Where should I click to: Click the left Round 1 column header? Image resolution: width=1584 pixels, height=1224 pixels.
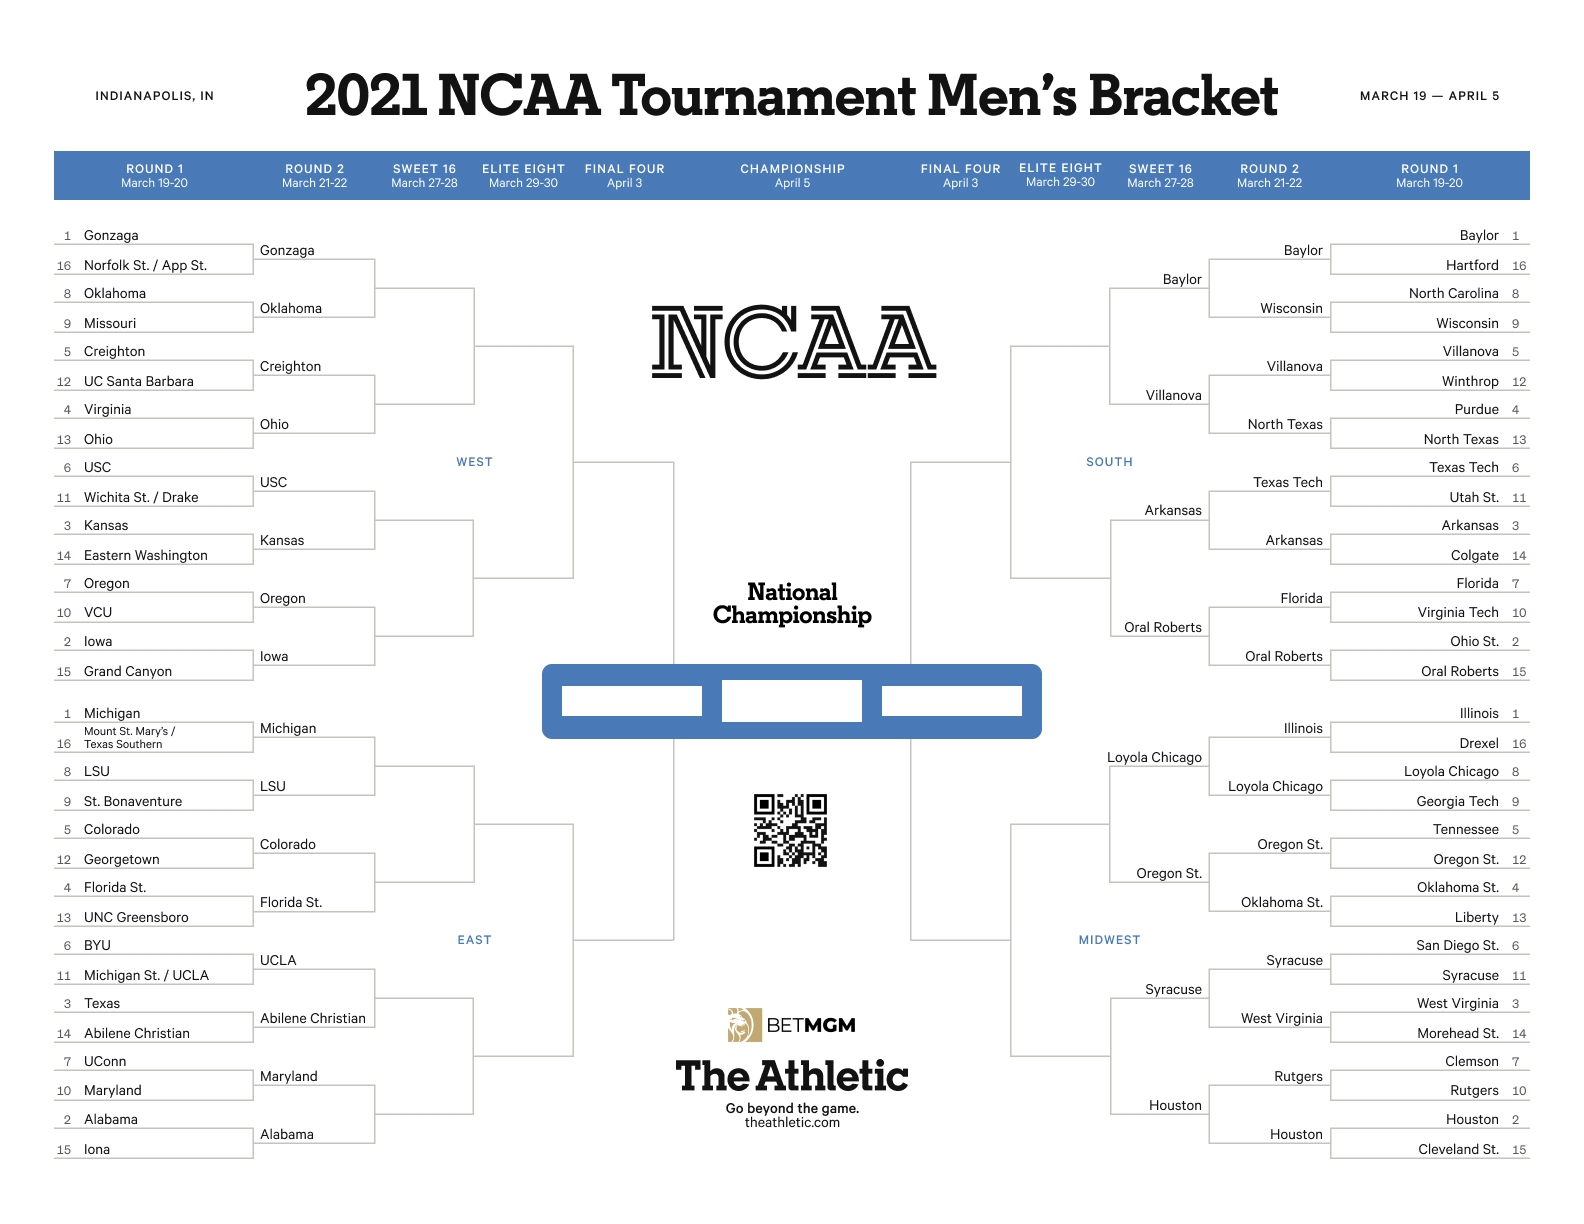[154, 176]
